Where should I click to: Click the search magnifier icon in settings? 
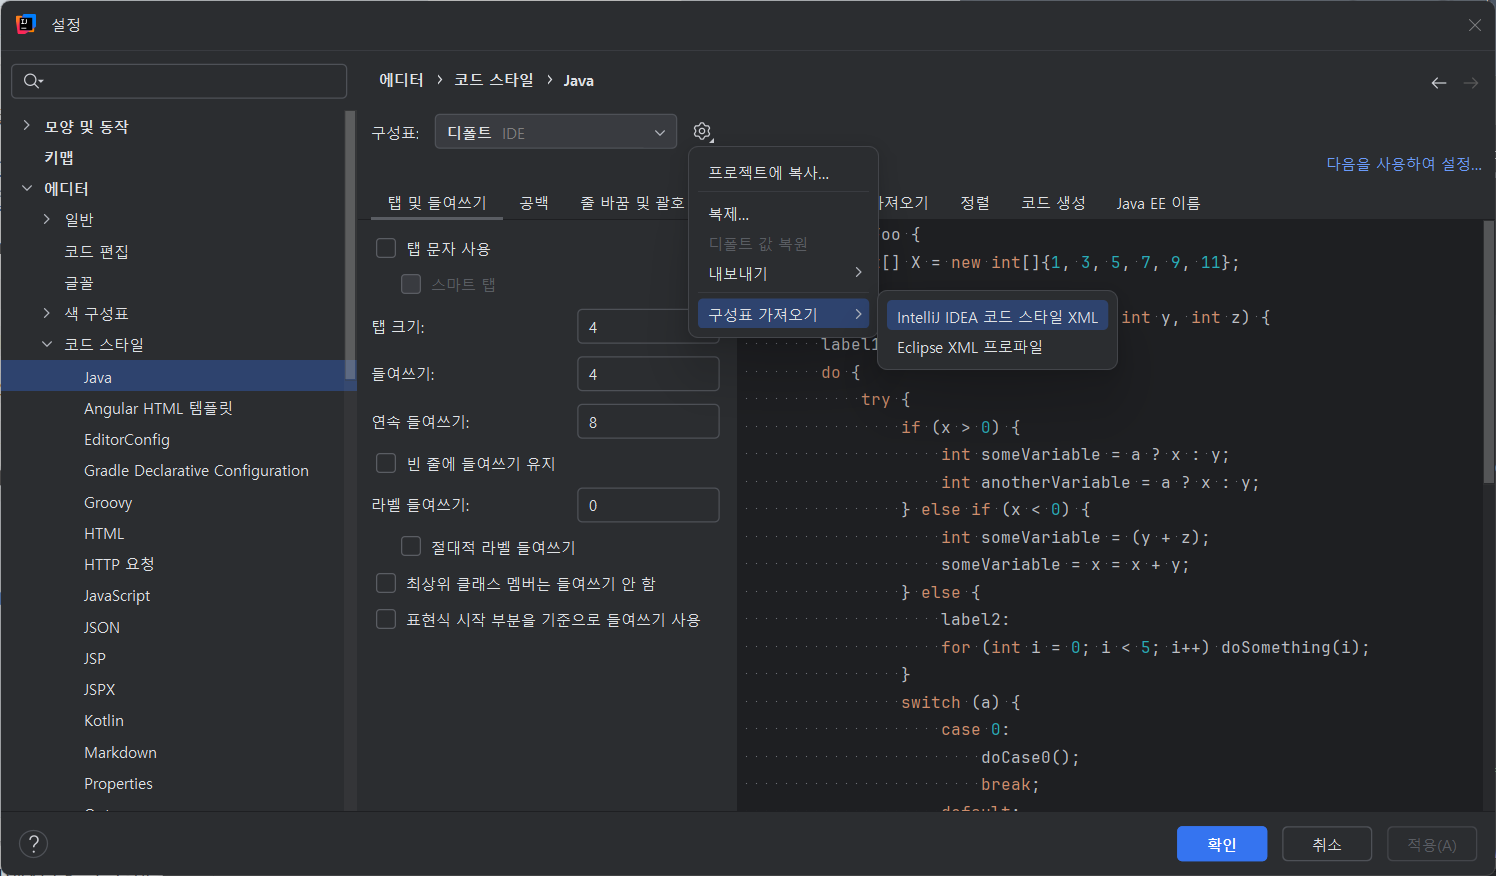[x=33, y=81]
